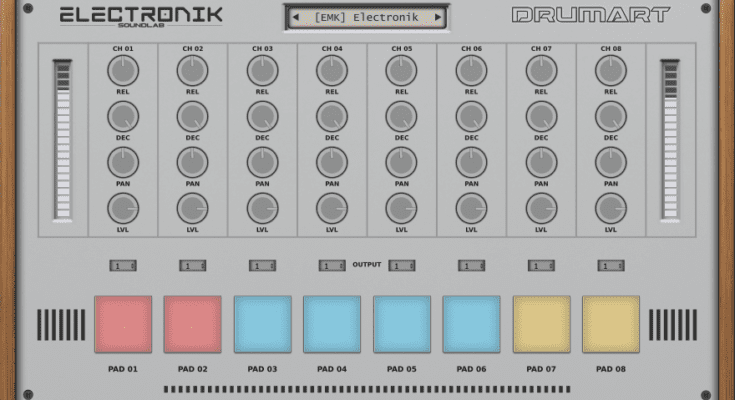Change the output selector under CH 01
Image resolution: width=735 pixels, height=400 pixels.
point(122,266)
